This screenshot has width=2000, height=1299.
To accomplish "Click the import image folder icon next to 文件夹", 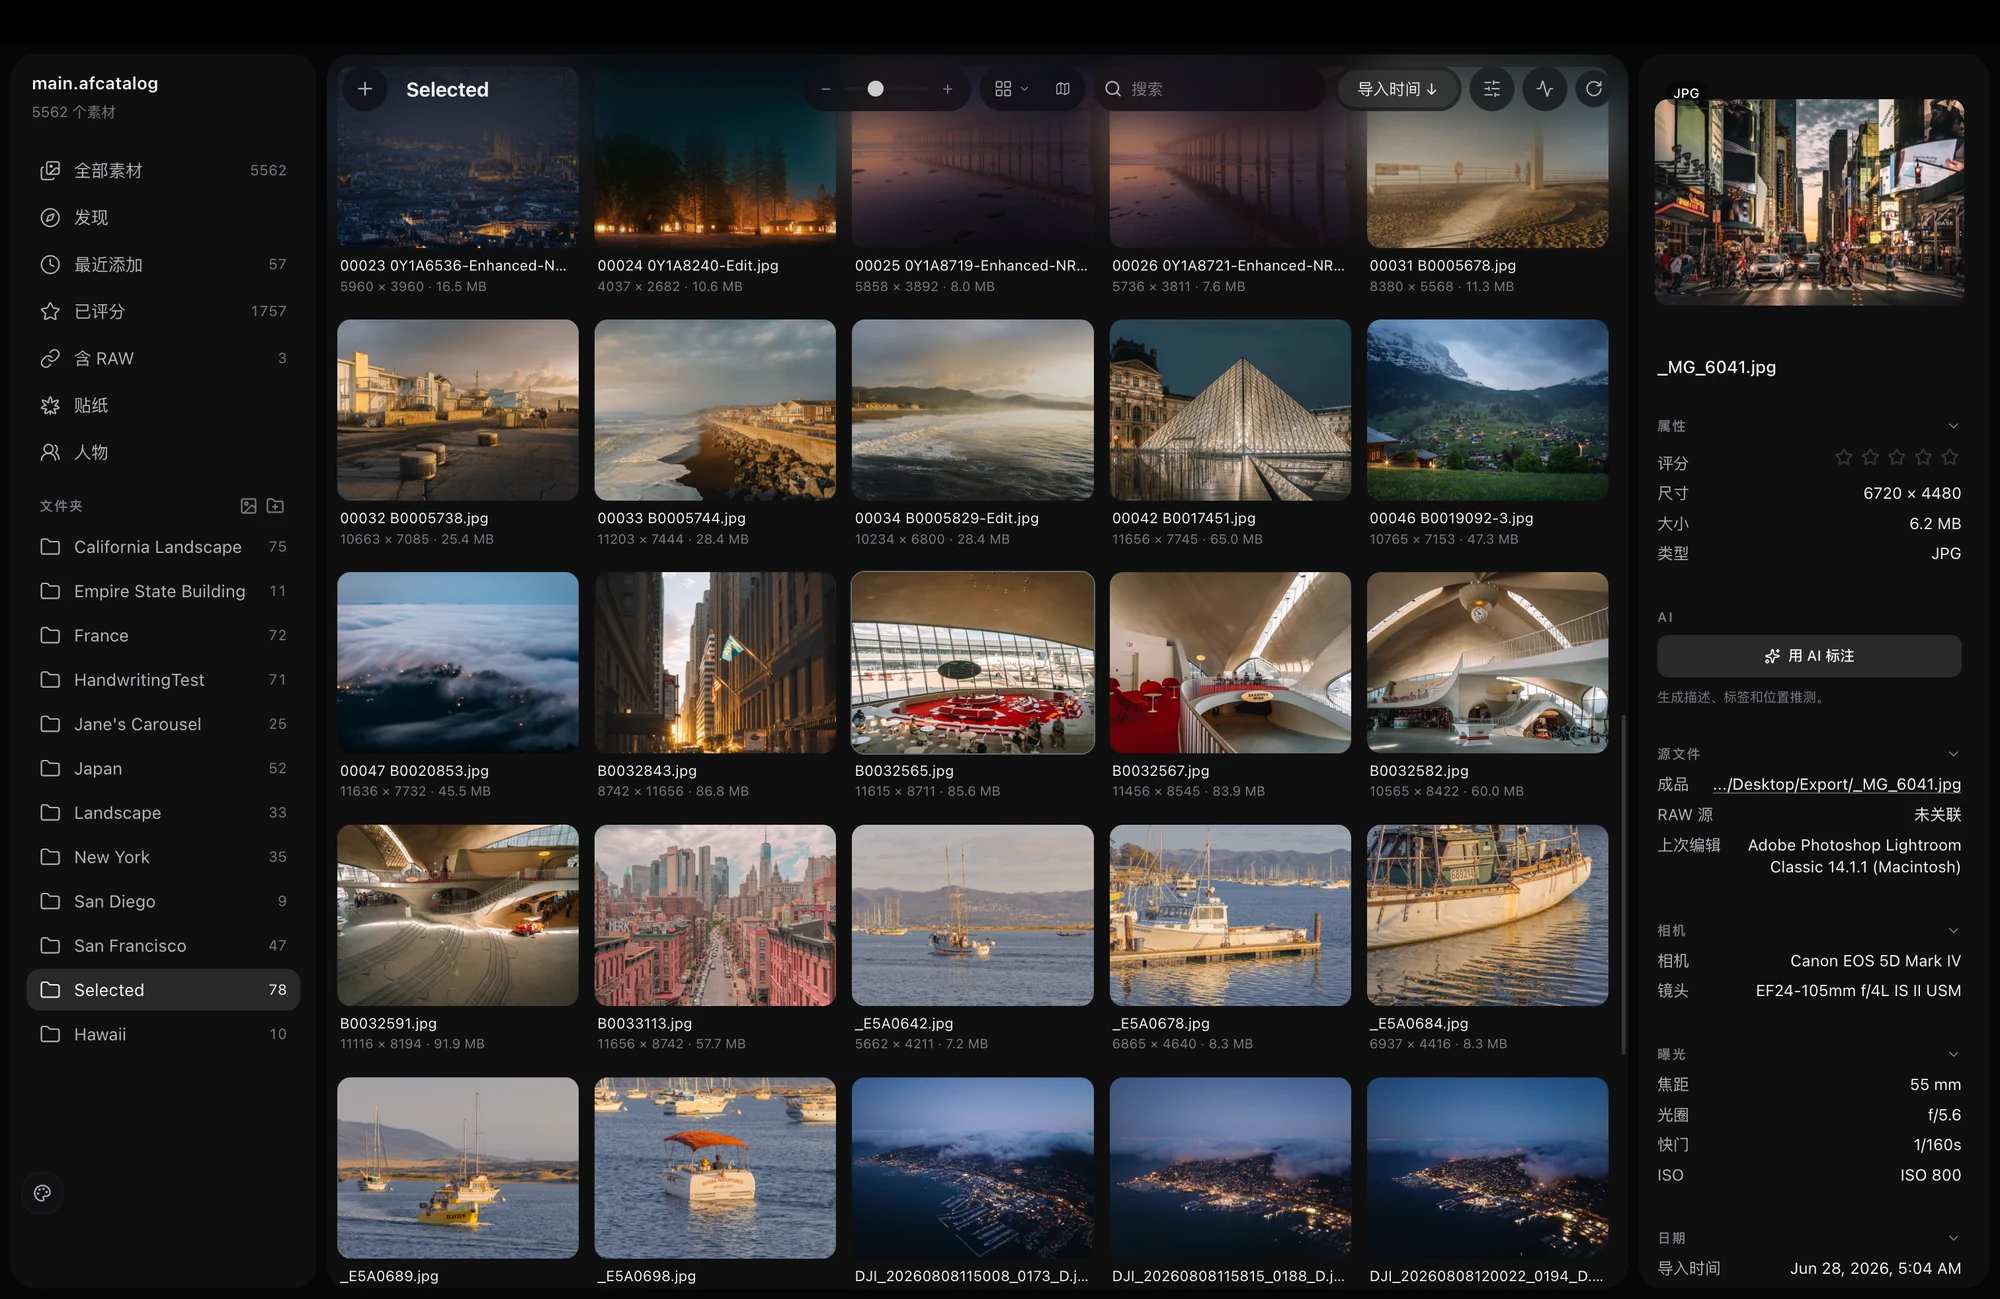I will click(x=249, y=506).
